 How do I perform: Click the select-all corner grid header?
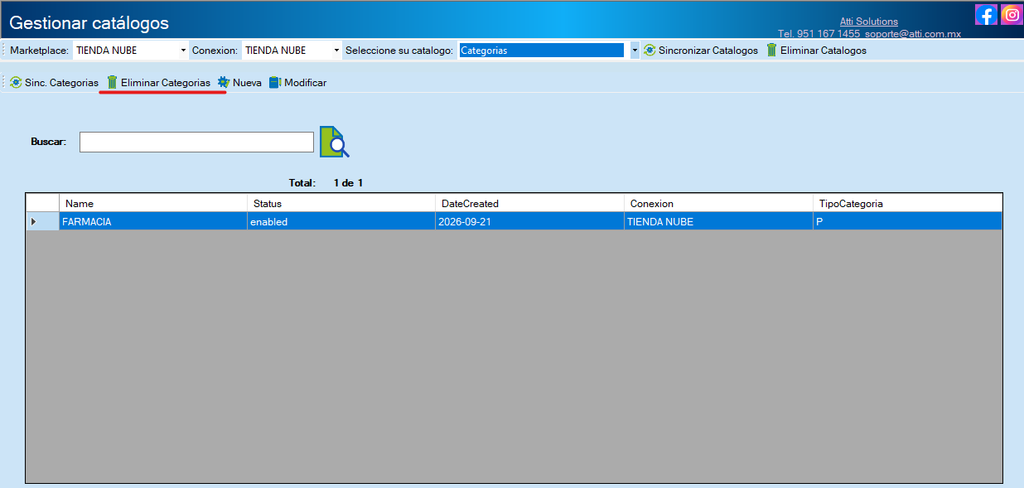42,203
